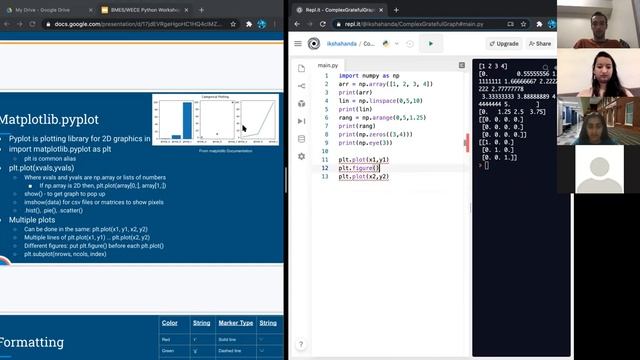Screen dimensions: 640x360
Task: Open the Packages cube icon in sidebar
Action: [301, 104]
